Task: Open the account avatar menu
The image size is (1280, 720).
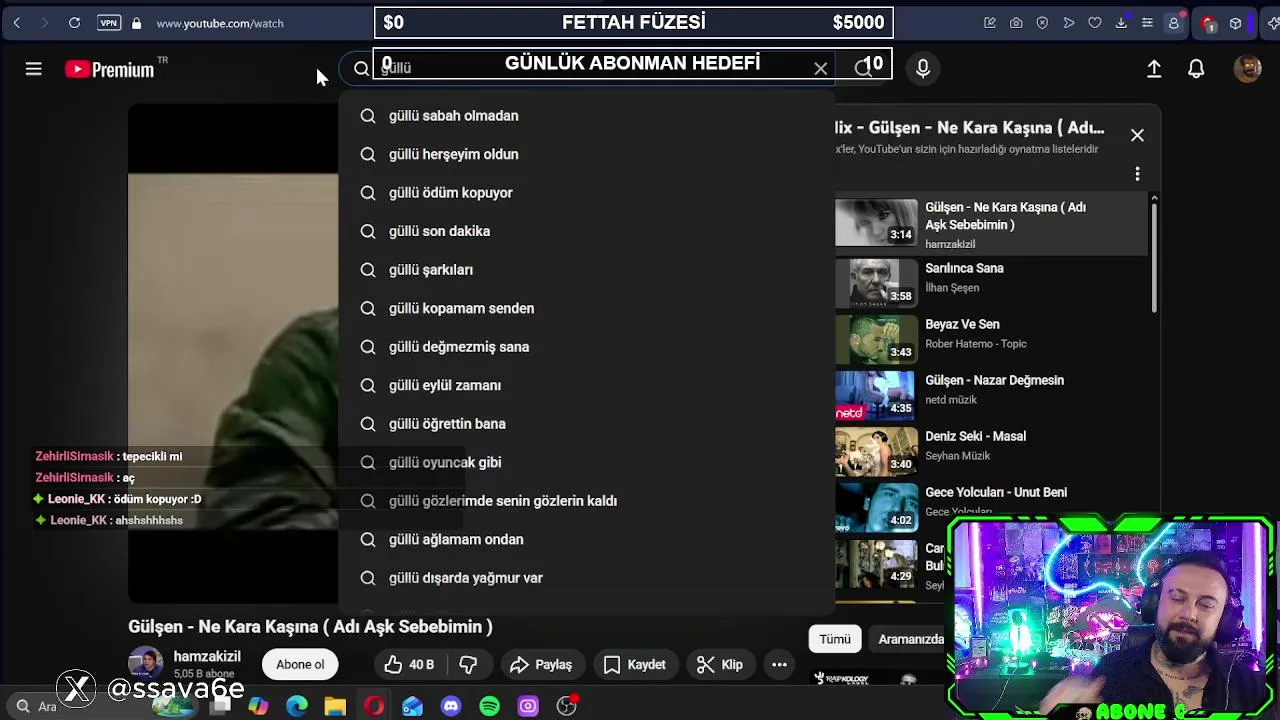Action: pyautogui.click(x=1247, y=68)
